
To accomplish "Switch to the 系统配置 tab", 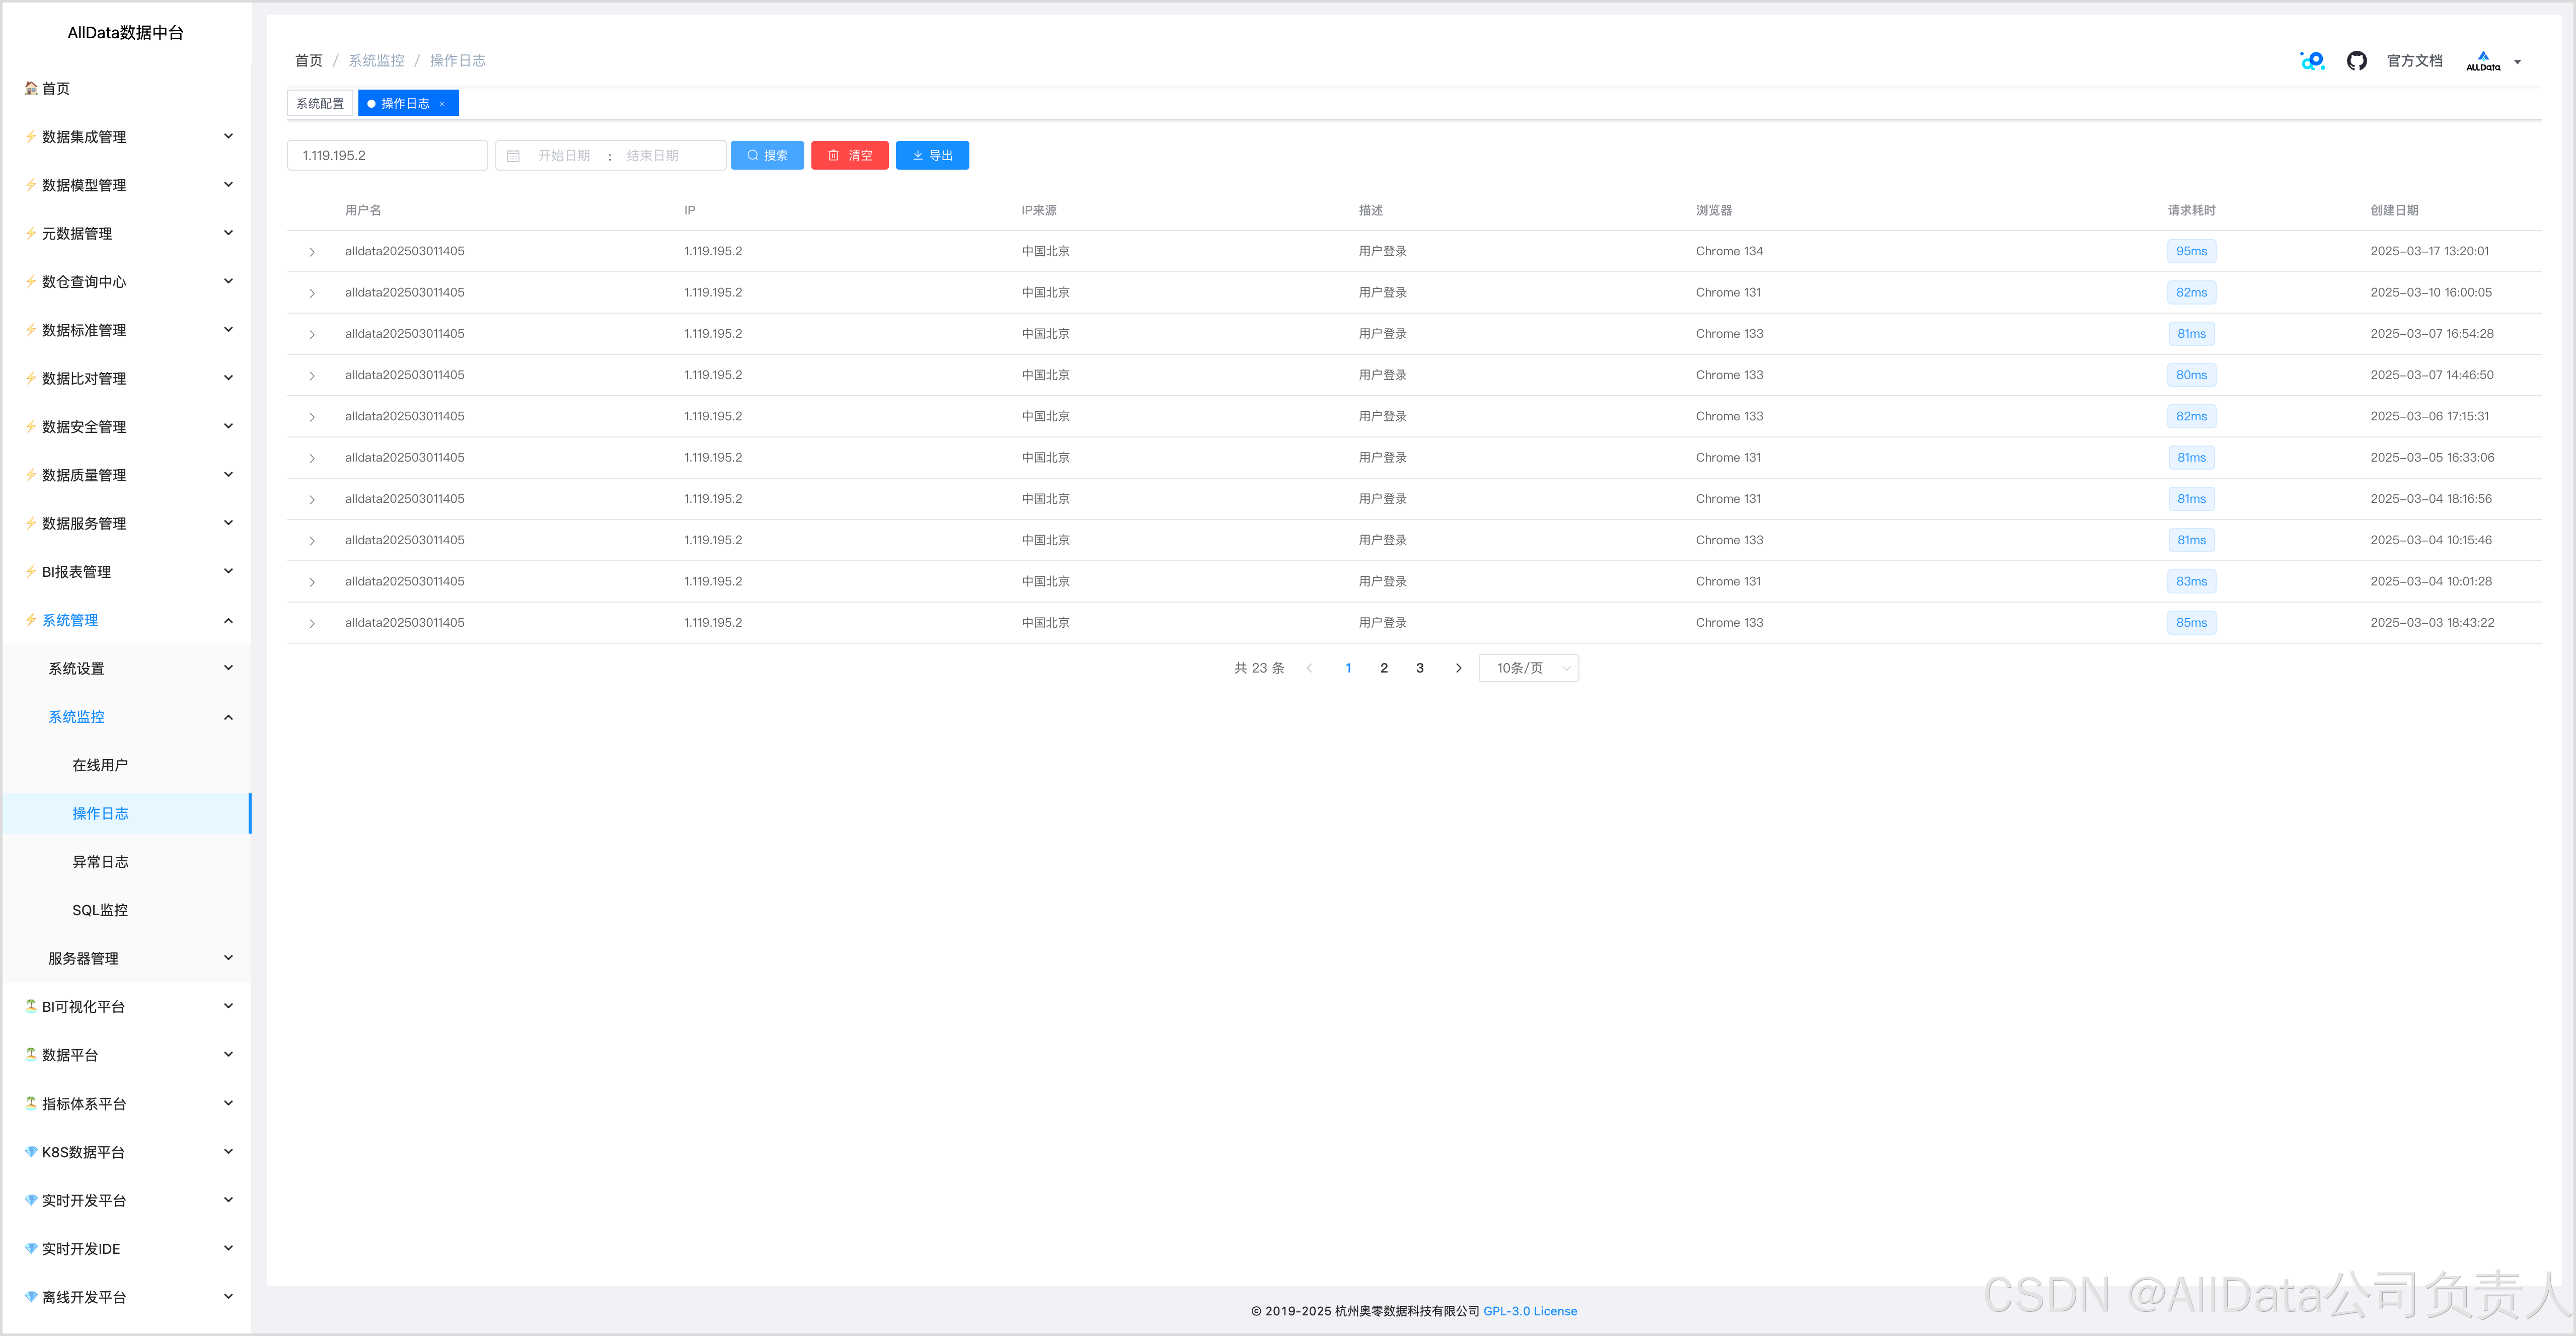I will point(319,104).
